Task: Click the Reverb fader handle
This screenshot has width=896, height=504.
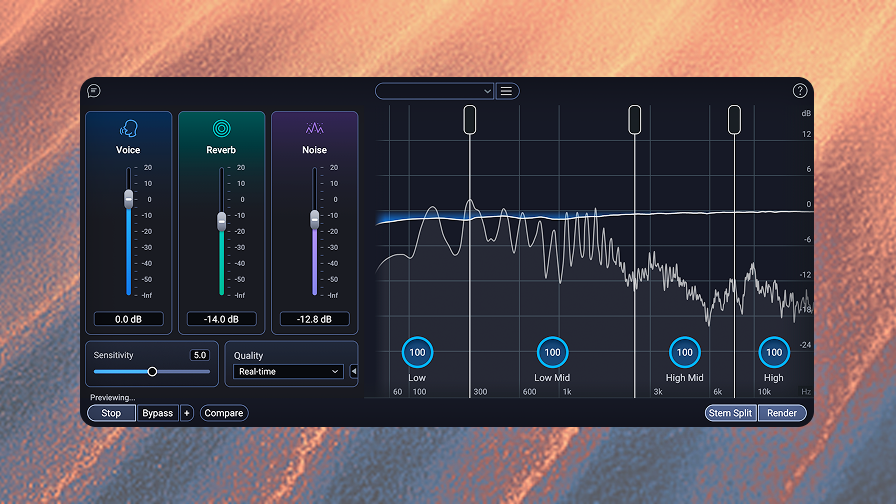Action: point(221,221)
